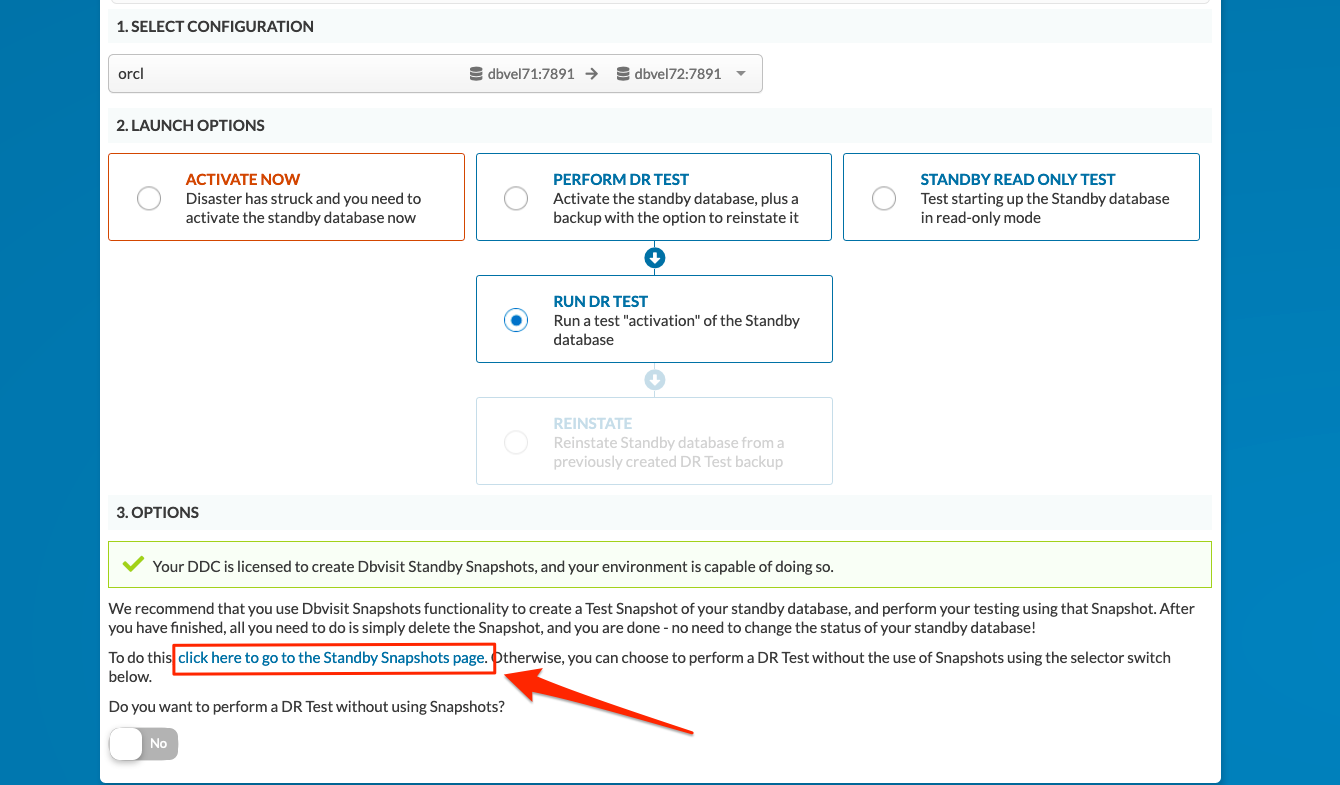This screenshot has height=785, width=1340.
Task: Click the REINSTATE heading
Action: 593,423
